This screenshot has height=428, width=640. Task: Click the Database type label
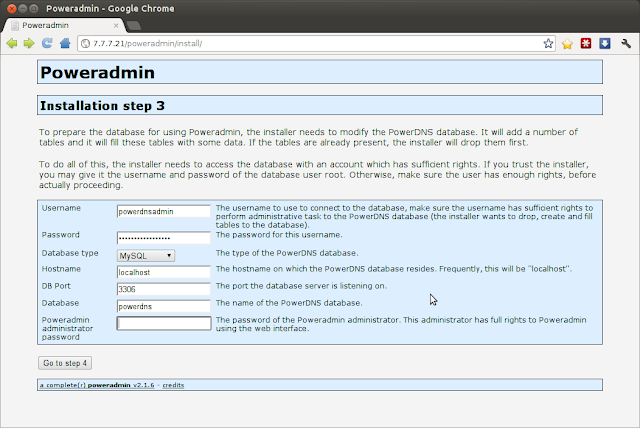pyautogui.click(x=70, y=253)
